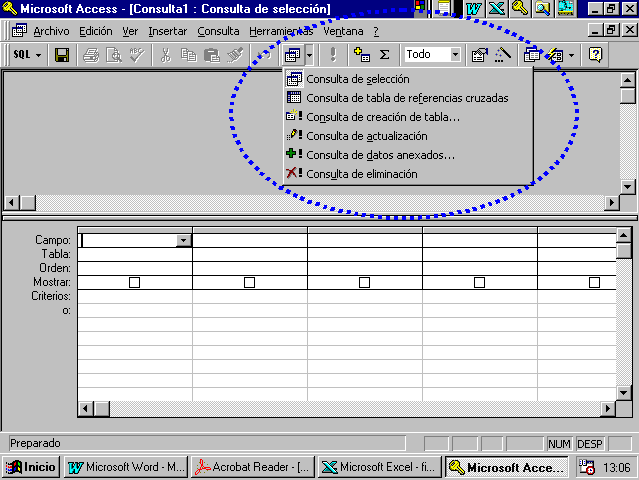Click the Undo toolbar icon
This screenshot has width=639, height=480.
coord(263,55)
